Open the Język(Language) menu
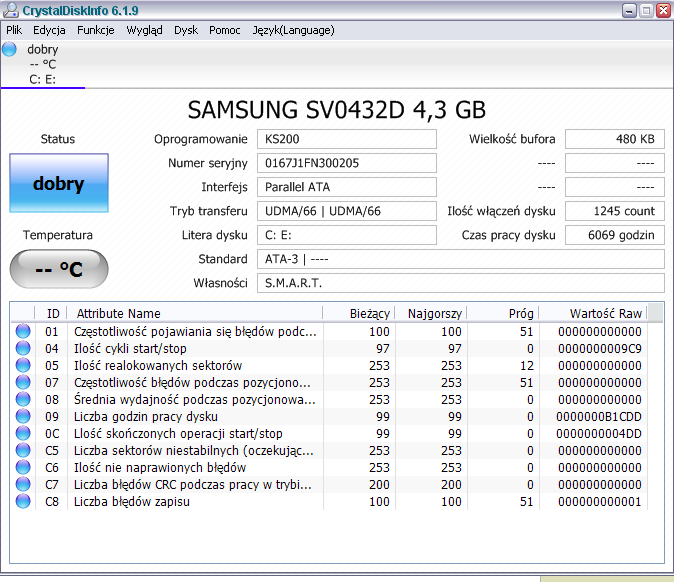Screen dimensions: 674x582 (293, 30)
